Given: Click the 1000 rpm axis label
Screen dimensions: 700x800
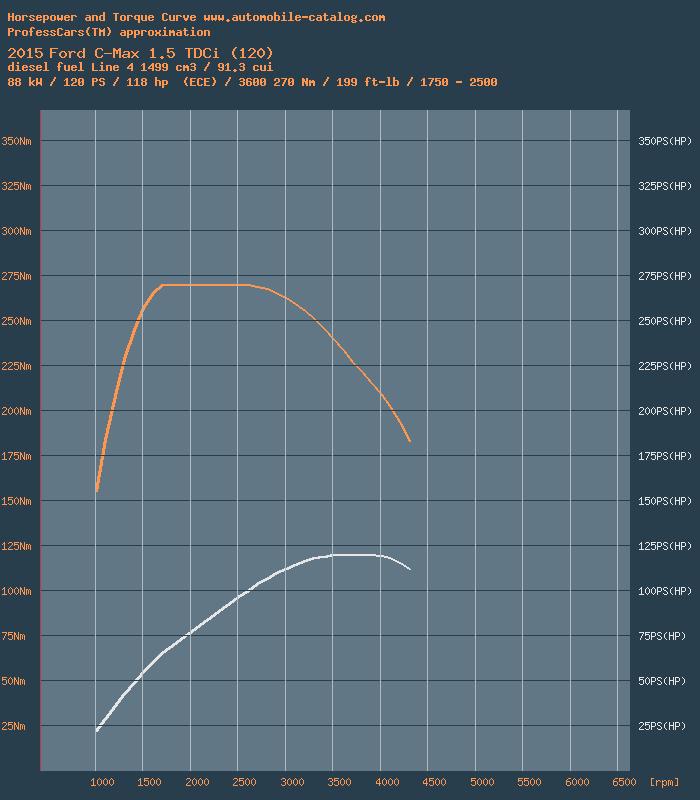Looking at the screenshot, I should coord(102,782).
